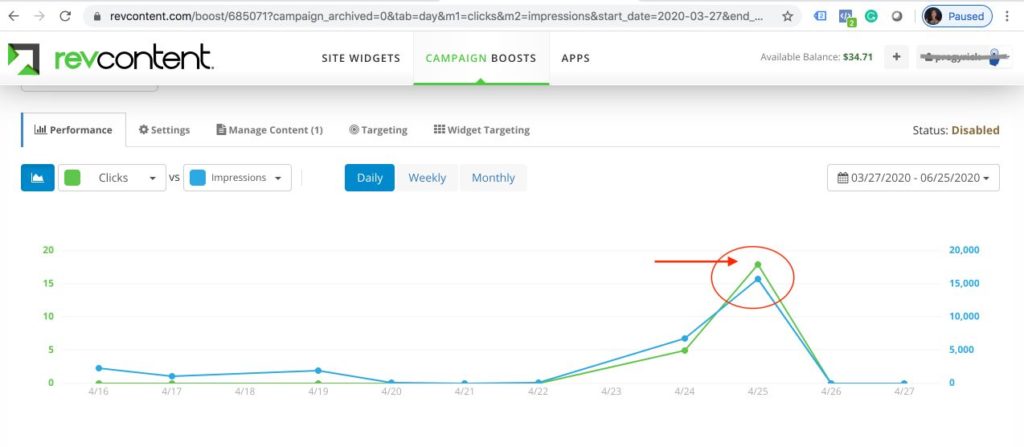Click the Grammarly extension icon
The height and width of the screenshot is (447, 1024).
tap(871, 17)
